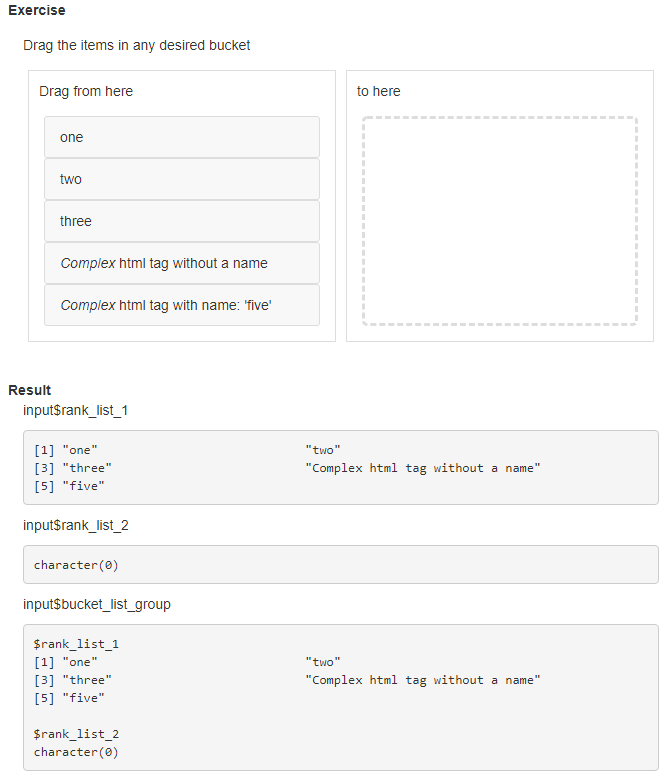This screenshot has height=778, width=665.
Task: Click the character(0) output box for rank_list_2
Action: coord(340,565)
